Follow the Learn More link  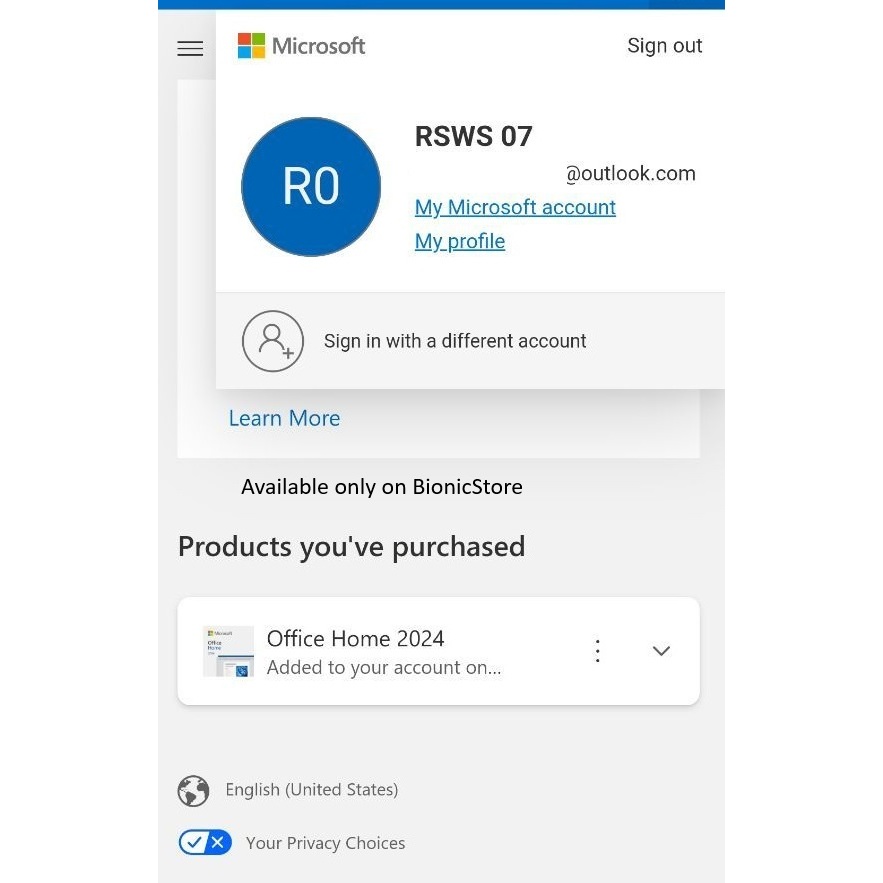click(x=284, y=418)
